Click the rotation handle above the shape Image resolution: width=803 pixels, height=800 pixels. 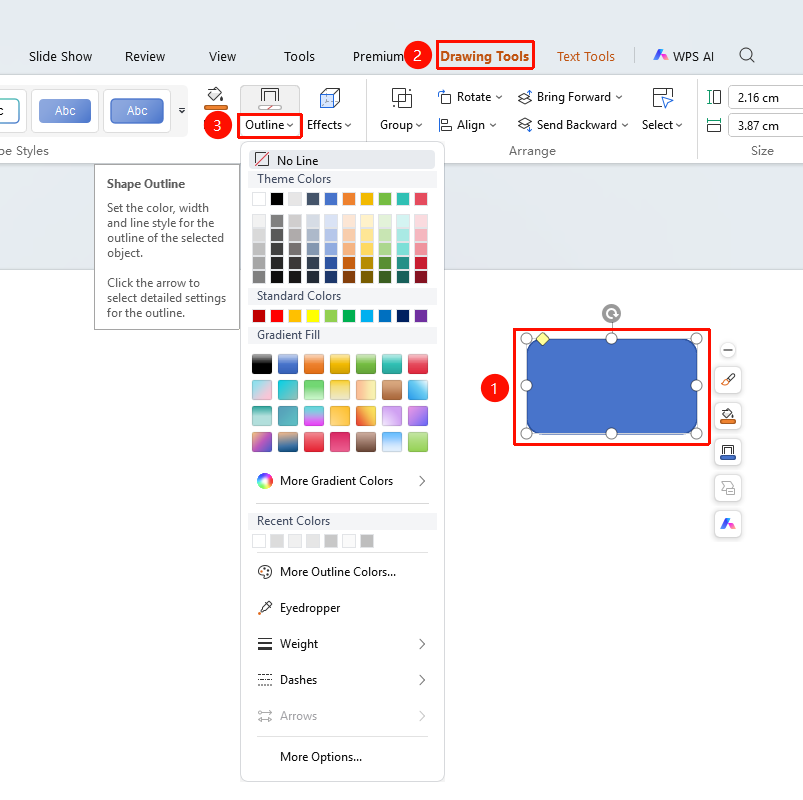click(611, 313)
